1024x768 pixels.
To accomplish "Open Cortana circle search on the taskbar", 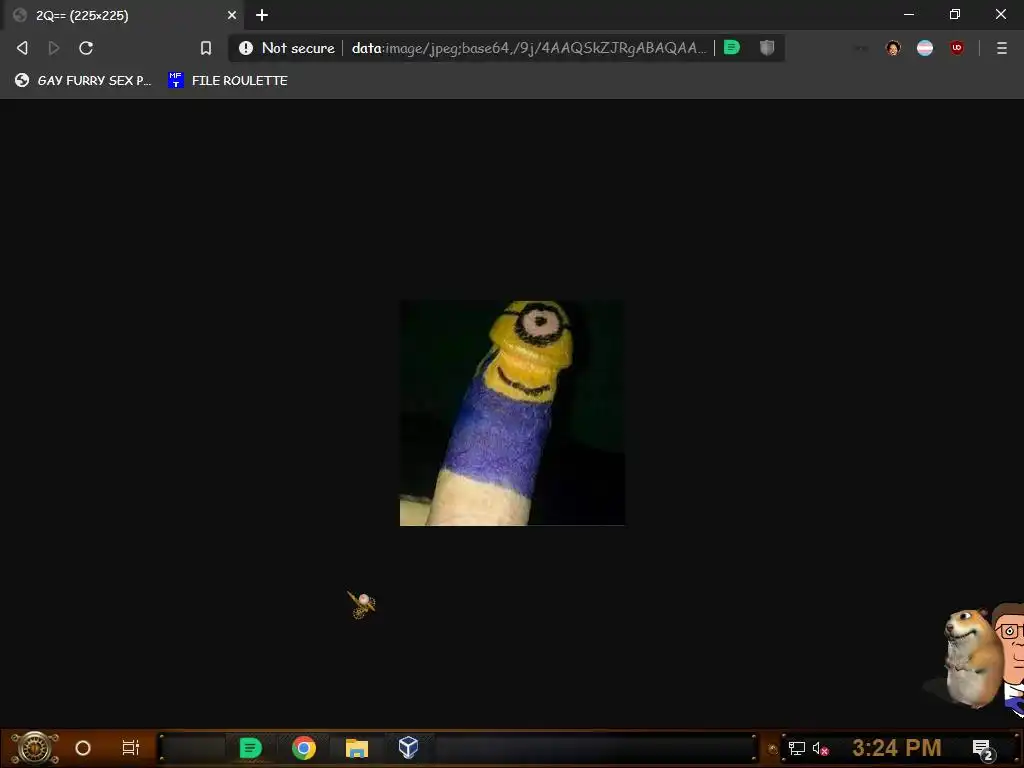I will [83, 748].
